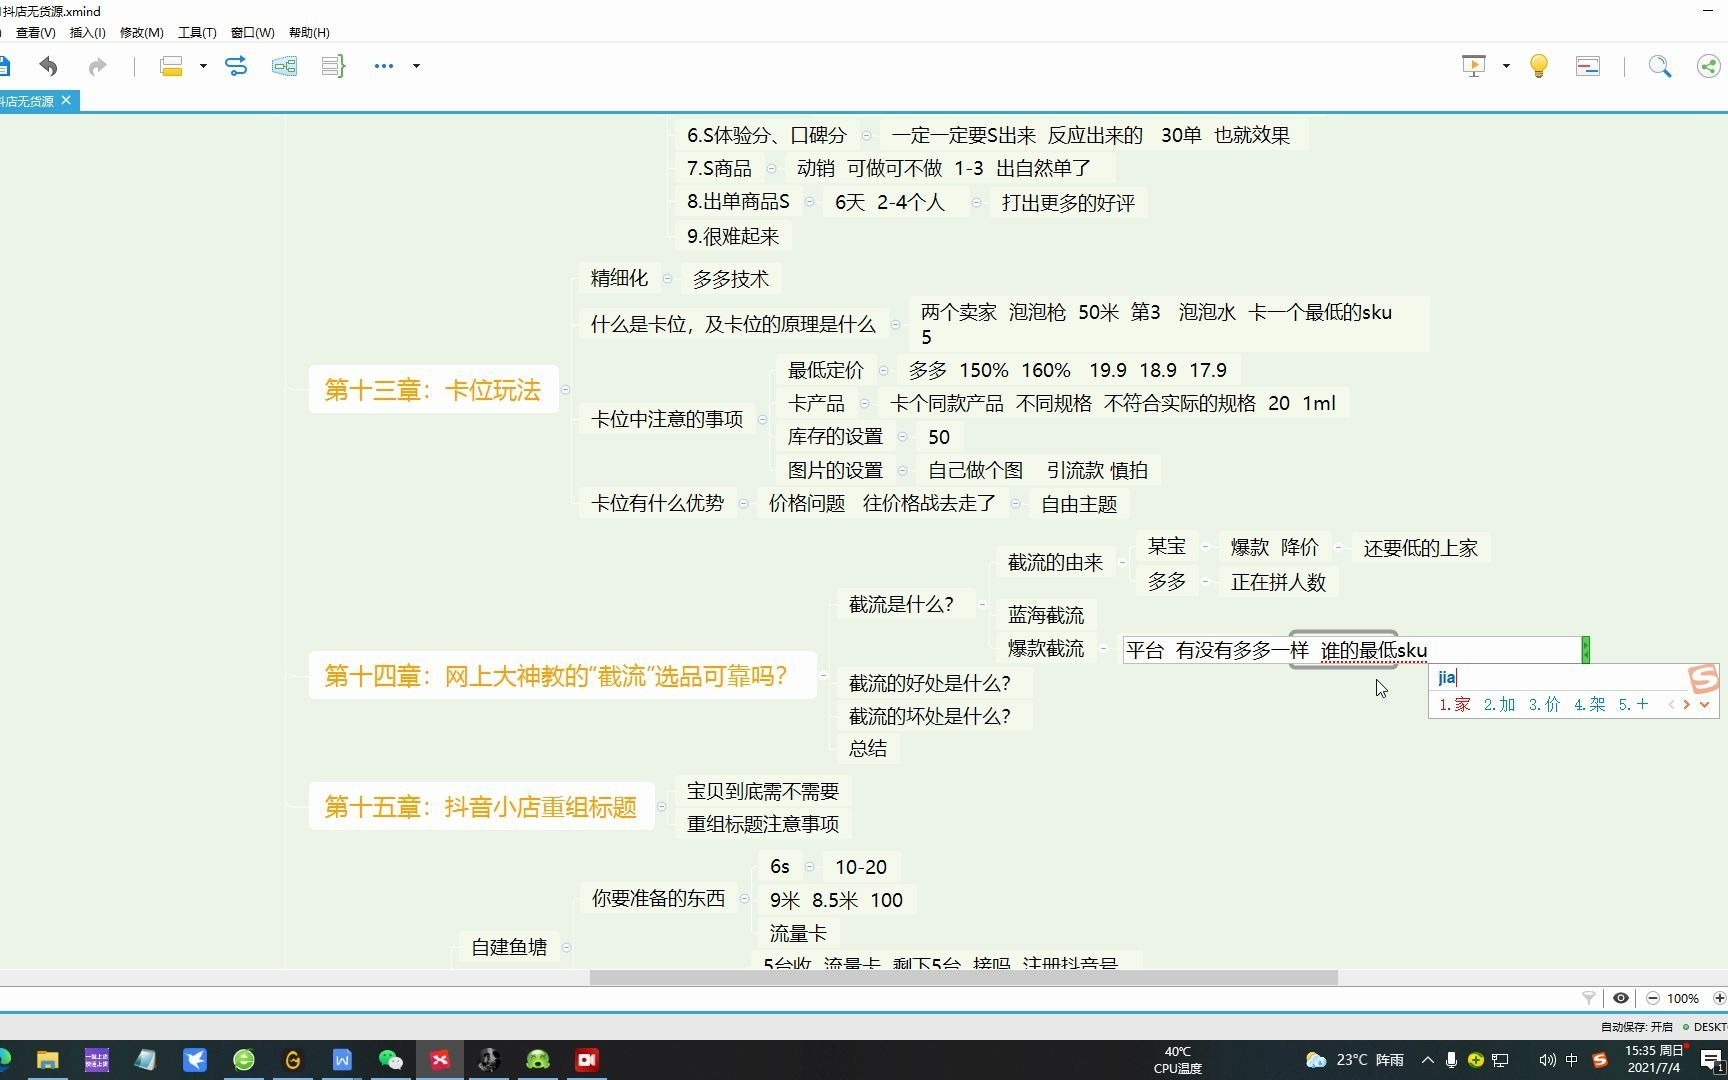
Task: Click the yellow Topic insert icon
Action: pos(171,66)
